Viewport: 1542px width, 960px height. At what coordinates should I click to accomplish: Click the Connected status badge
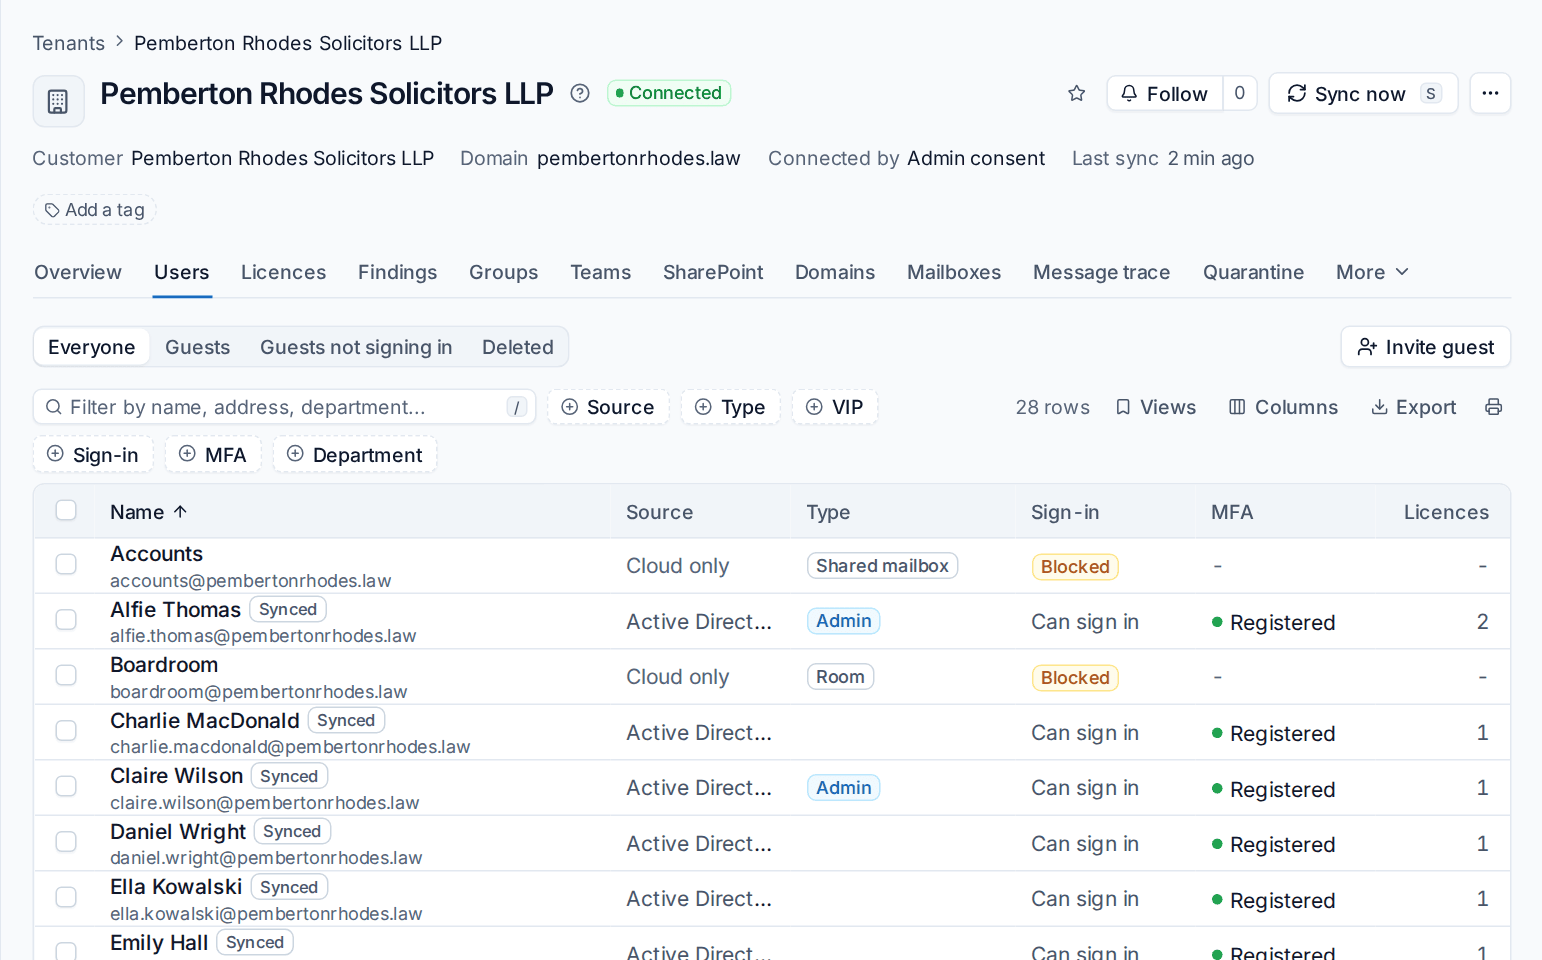click(669, 93)
